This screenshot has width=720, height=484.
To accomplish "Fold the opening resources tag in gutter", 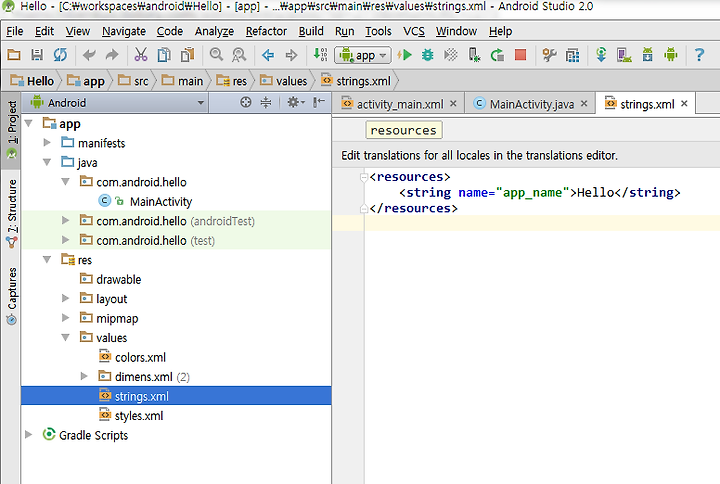I will [364, 177].
